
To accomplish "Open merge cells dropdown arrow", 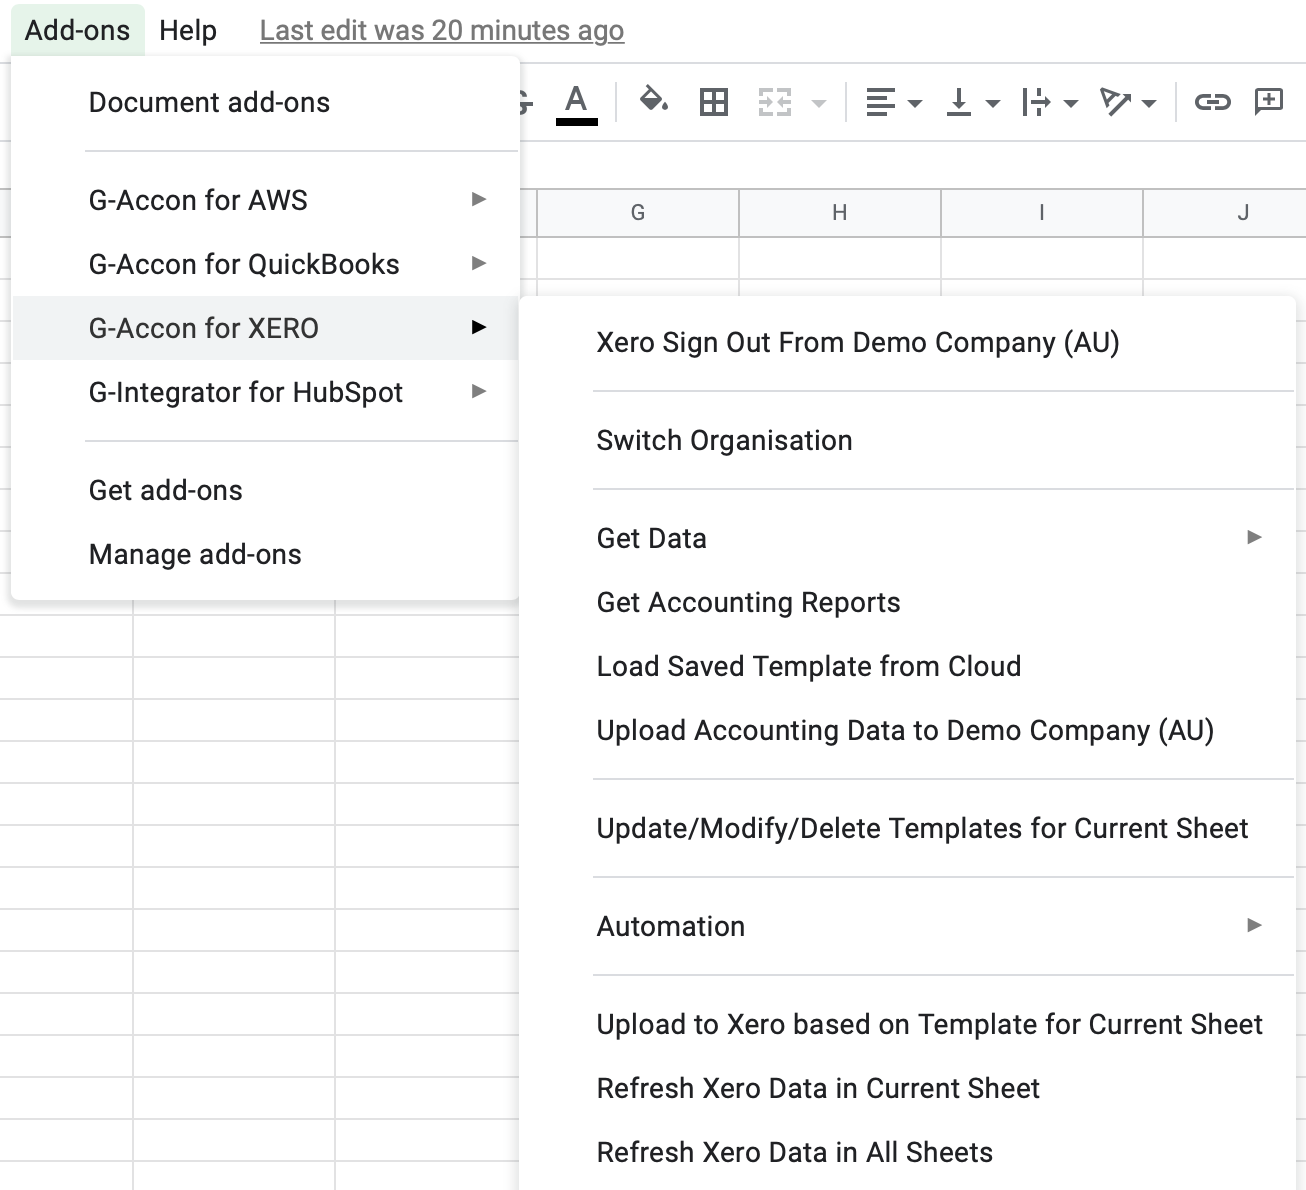I will pyautogui.click(x=819, y=103).
